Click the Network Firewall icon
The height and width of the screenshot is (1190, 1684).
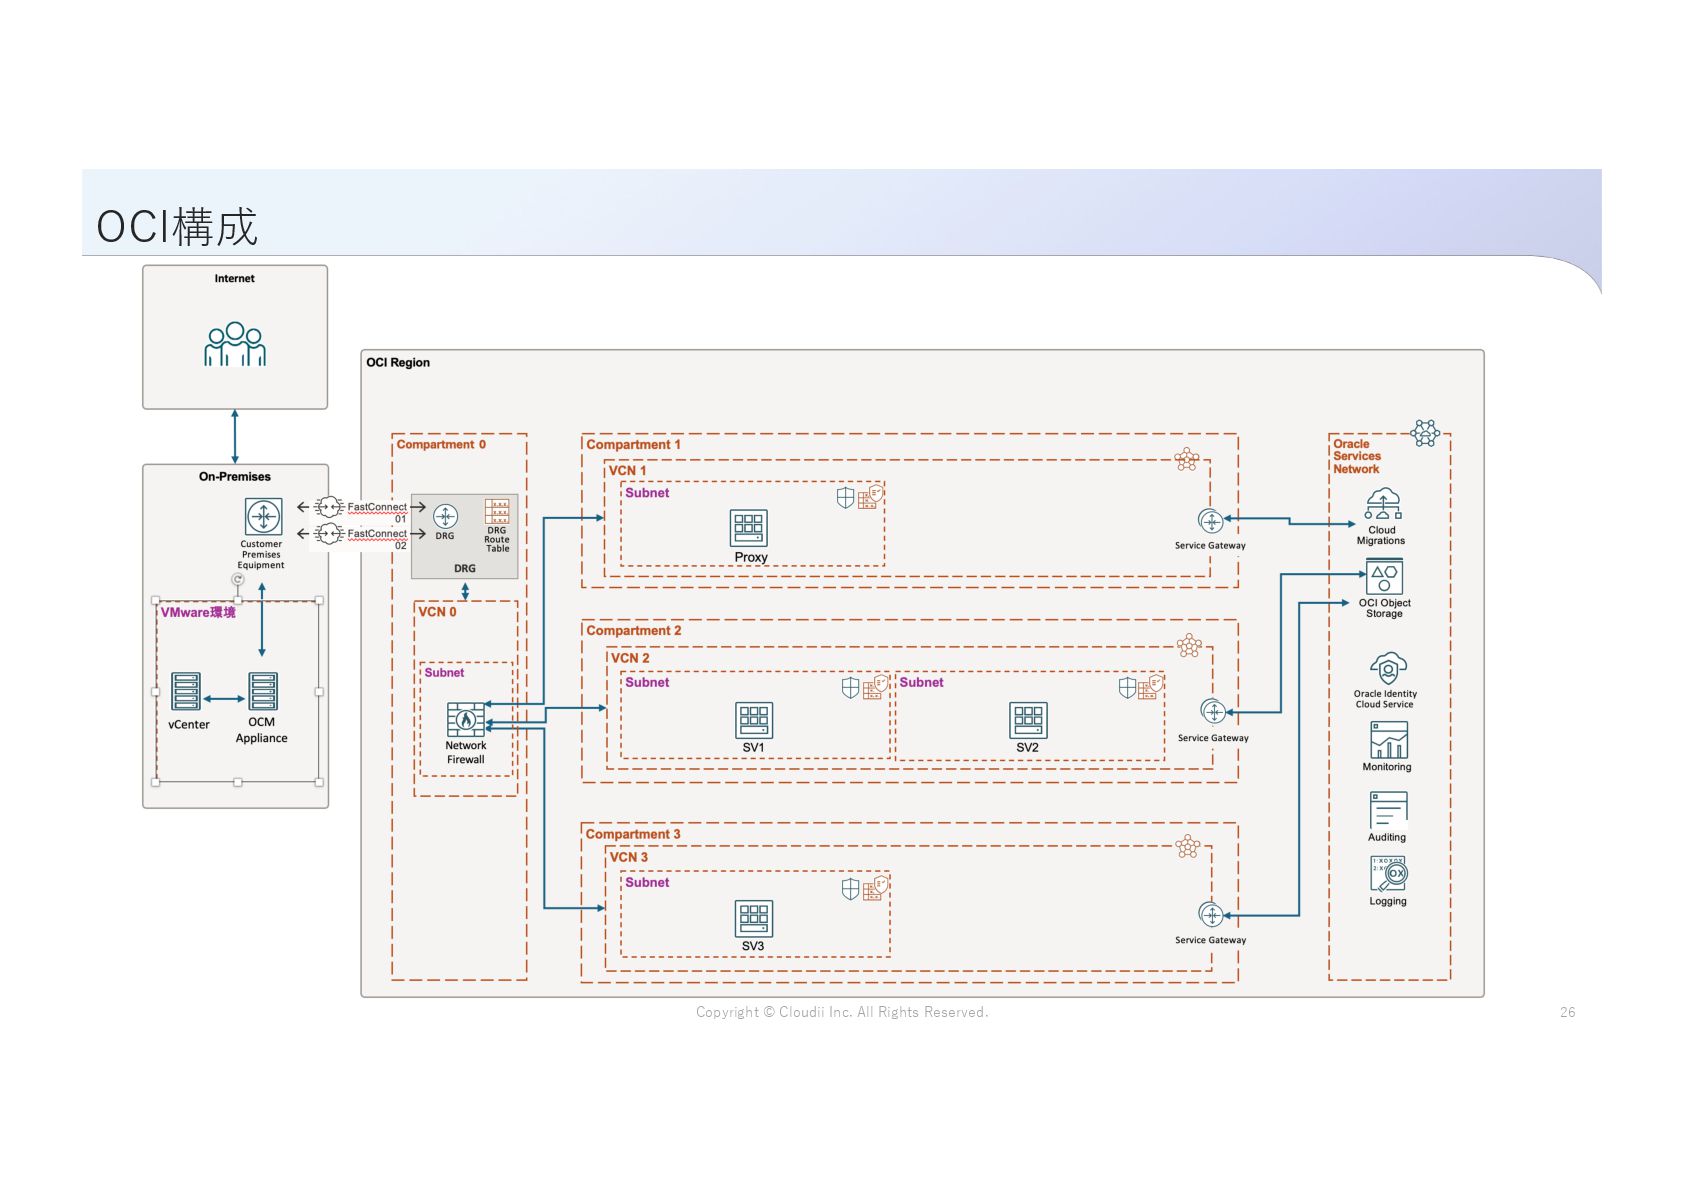(x=465, y=720)
